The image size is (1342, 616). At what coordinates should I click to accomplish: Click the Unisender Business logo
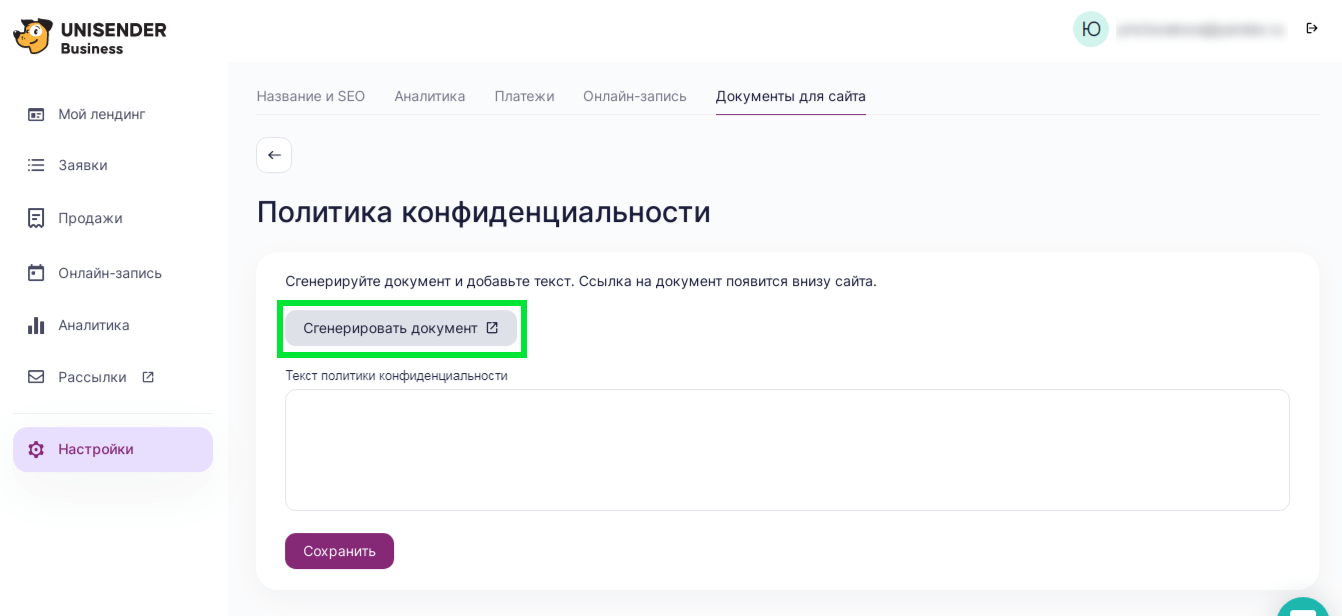click(89, 37)
